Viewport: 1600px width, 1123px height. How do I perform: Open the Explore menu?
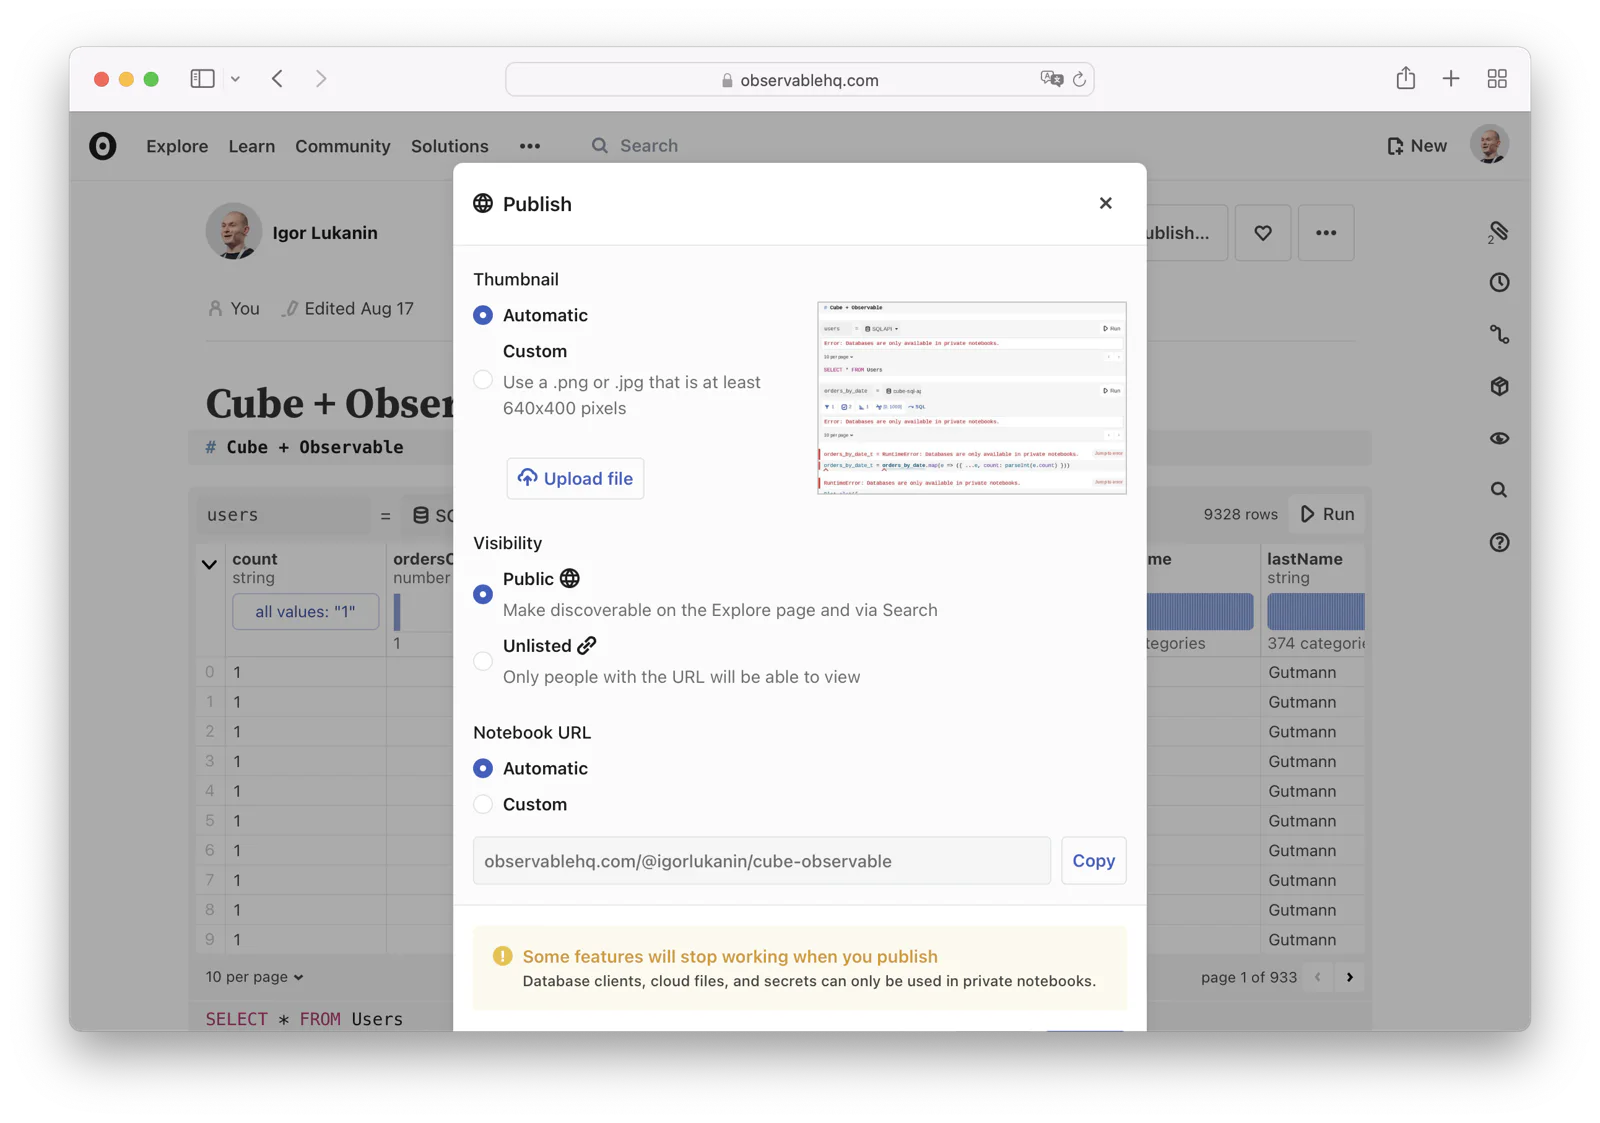[x=177, y=146]
